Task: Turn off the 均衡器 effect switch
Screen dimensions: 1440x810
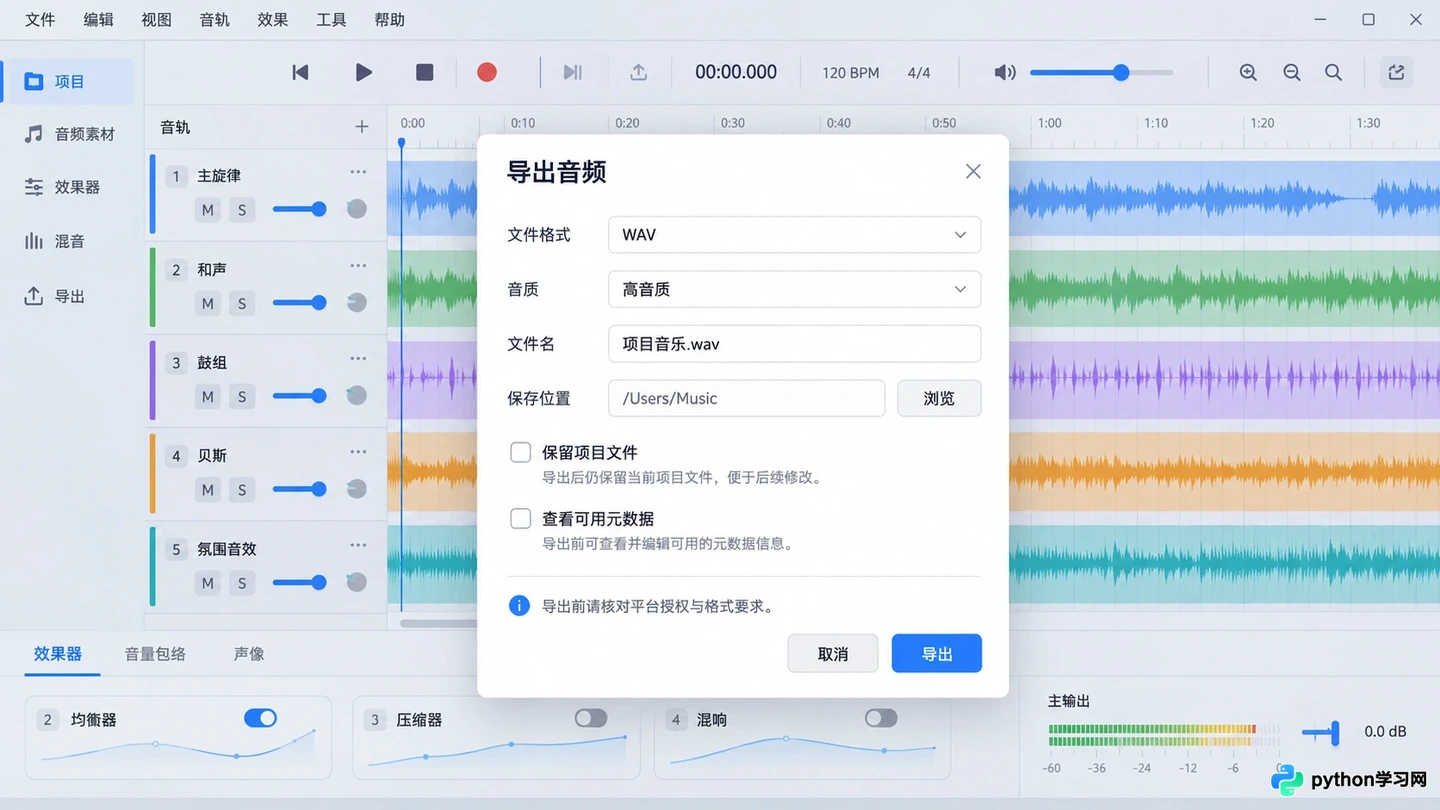Action: pyautogui.click(x=260, y=718)
